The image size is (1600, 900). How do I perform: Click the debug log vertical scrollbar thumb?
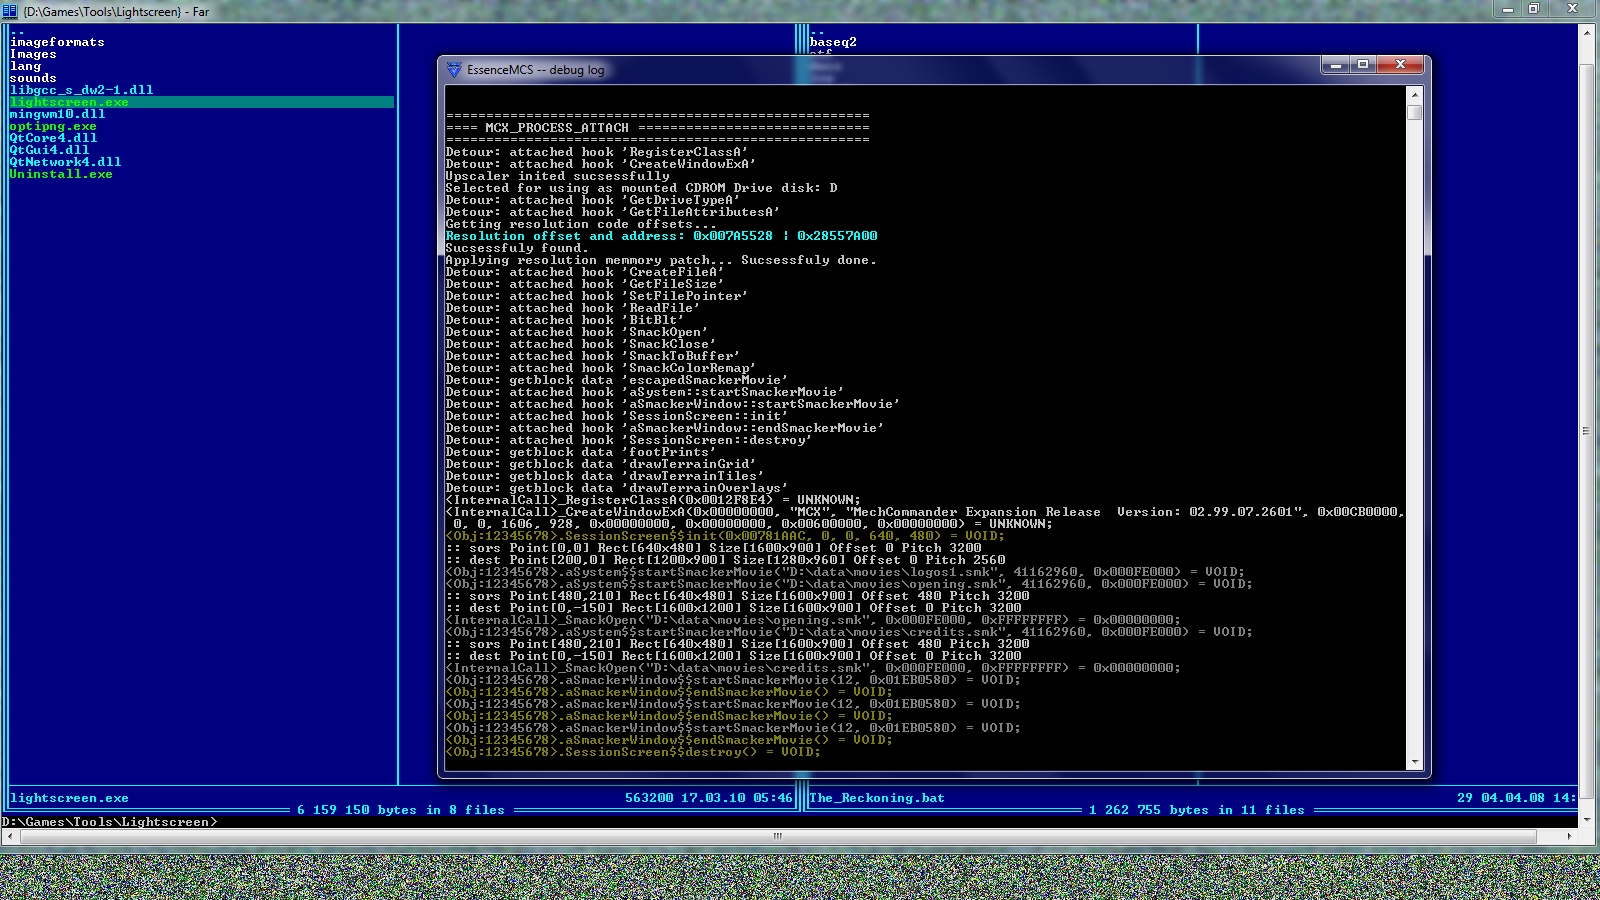click(1414, 112)
